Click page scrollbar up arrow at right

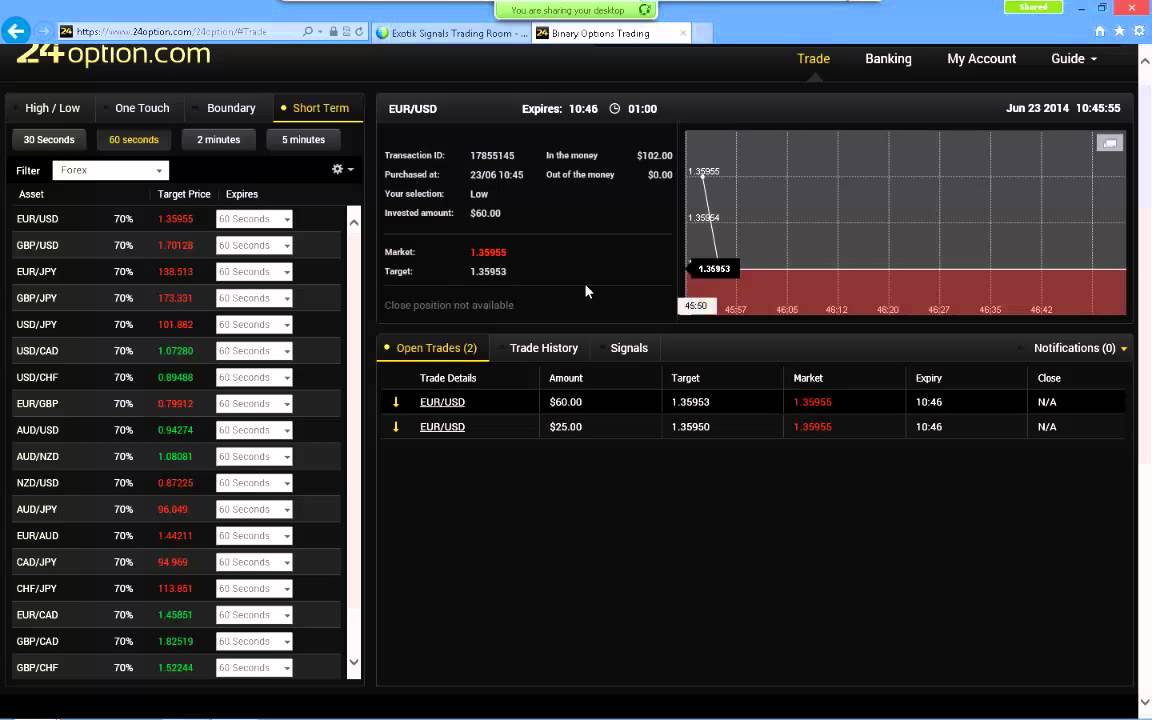pyautogui.click(x=1145, y=61)
